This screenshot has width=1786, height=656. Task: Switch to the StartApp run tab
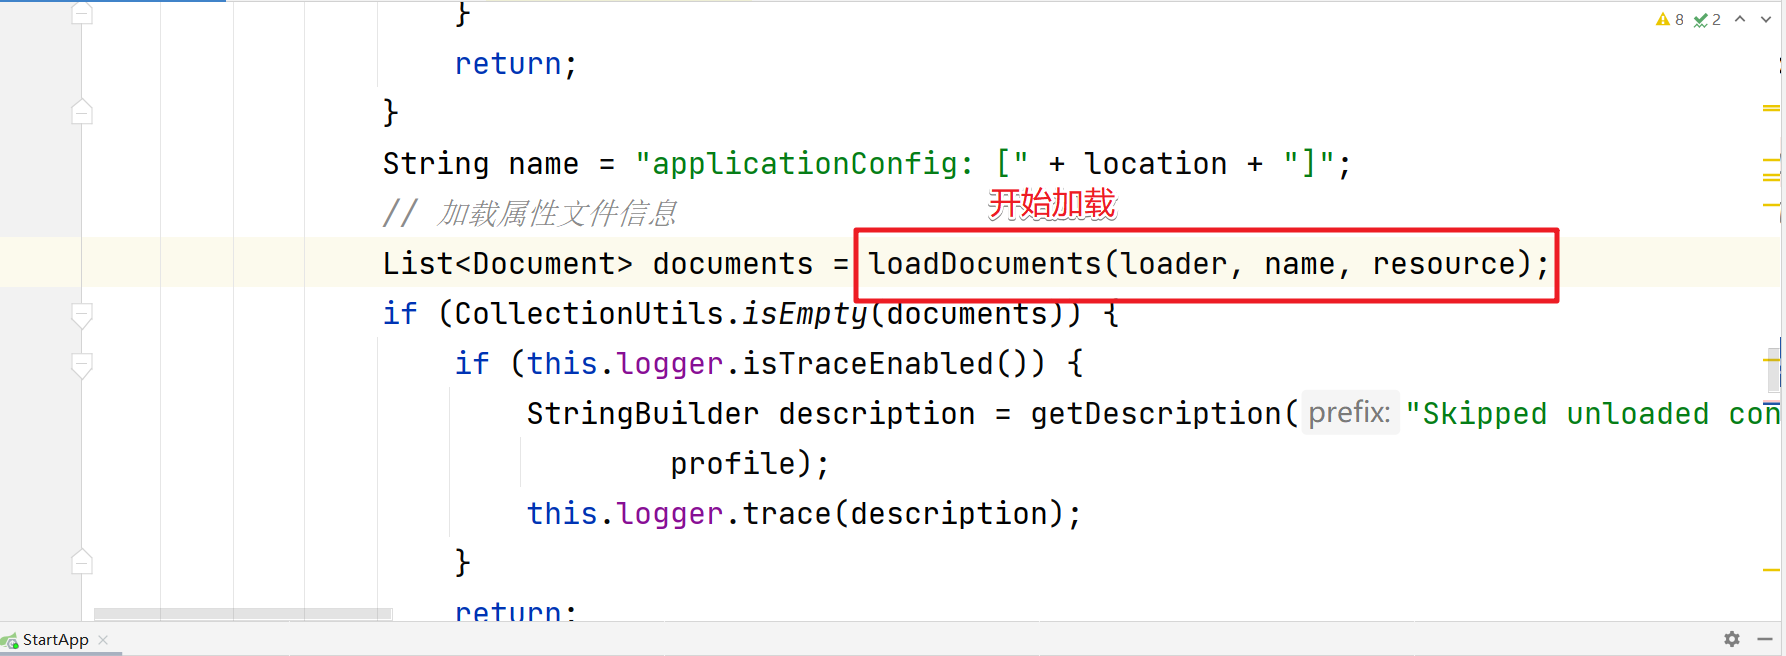(x=55, y=640)
